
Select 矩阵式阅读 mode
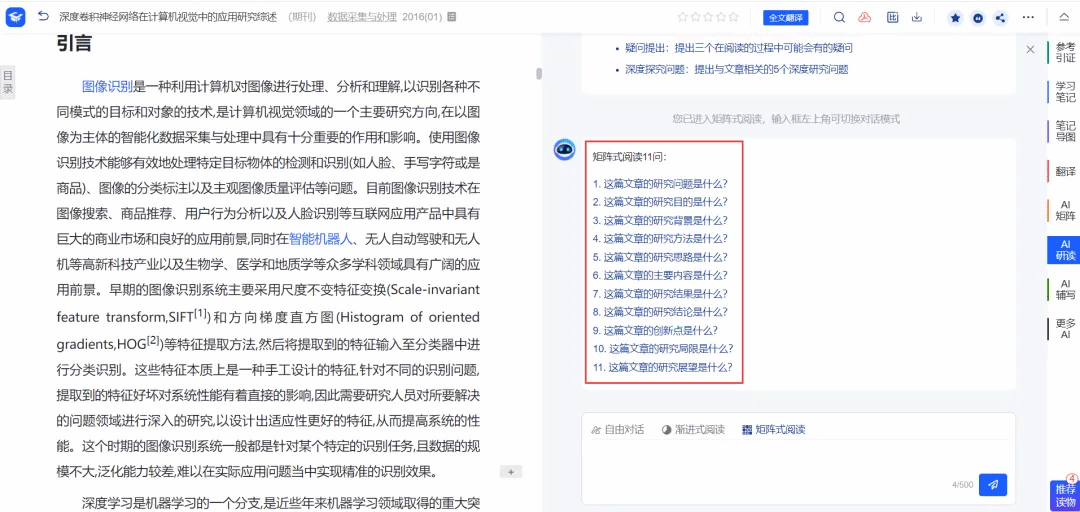click(773, 429)
